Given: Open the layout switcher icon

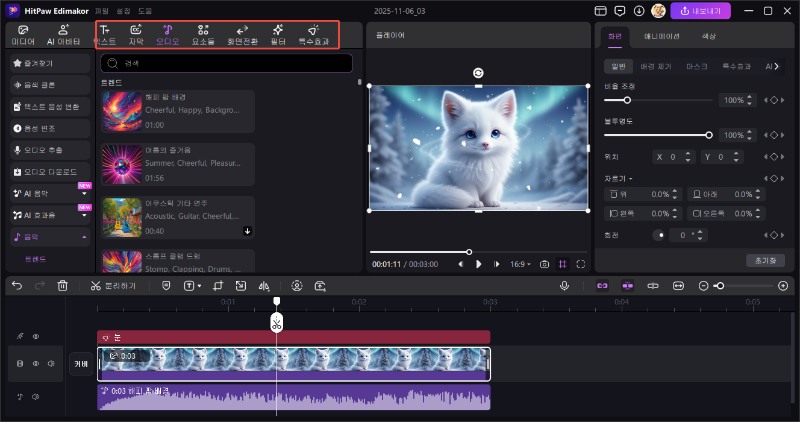Looking at the screenshot, I should (x=601, y=11).
